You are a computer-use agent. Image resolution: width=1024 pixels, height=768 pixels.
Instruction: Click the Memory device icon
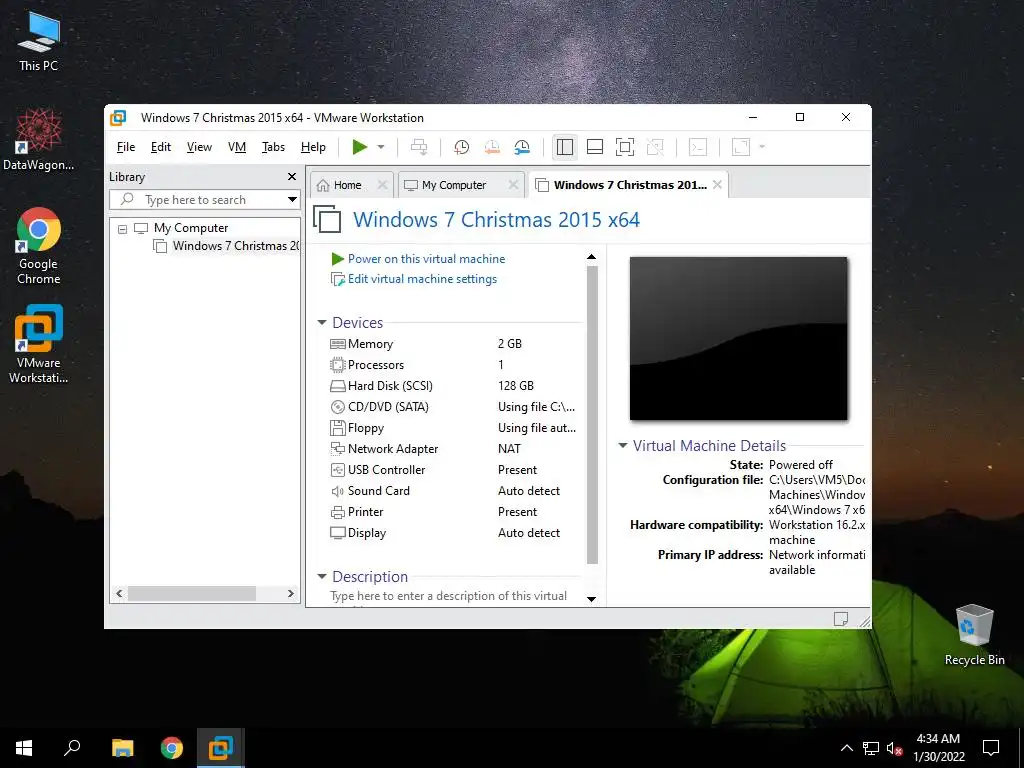click(338, 344)
